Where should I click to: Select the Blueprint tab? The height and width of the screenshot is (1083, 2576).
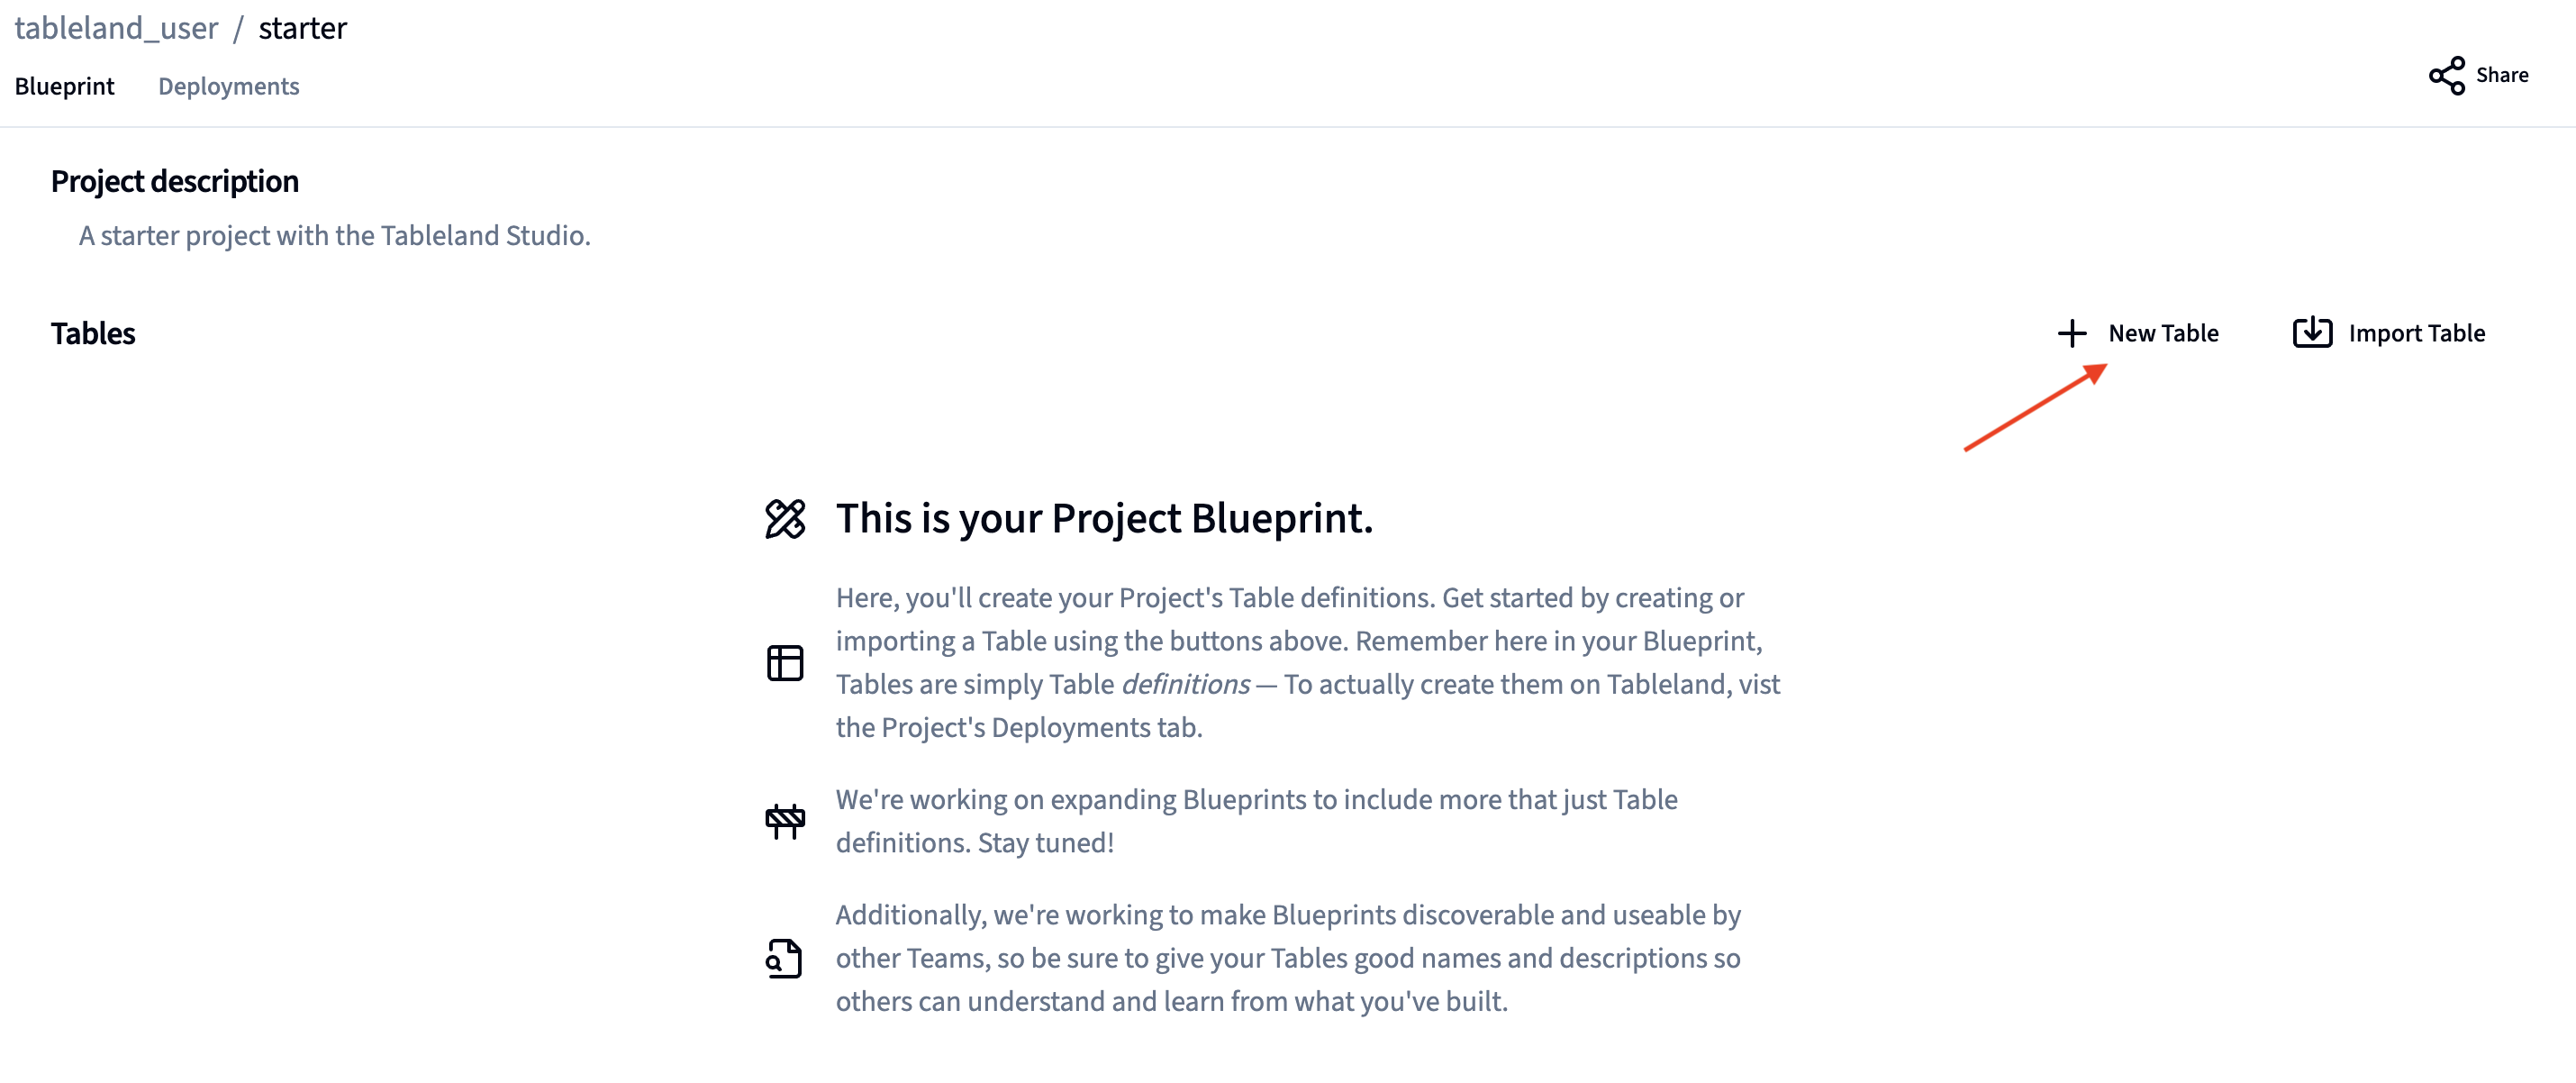64,87
